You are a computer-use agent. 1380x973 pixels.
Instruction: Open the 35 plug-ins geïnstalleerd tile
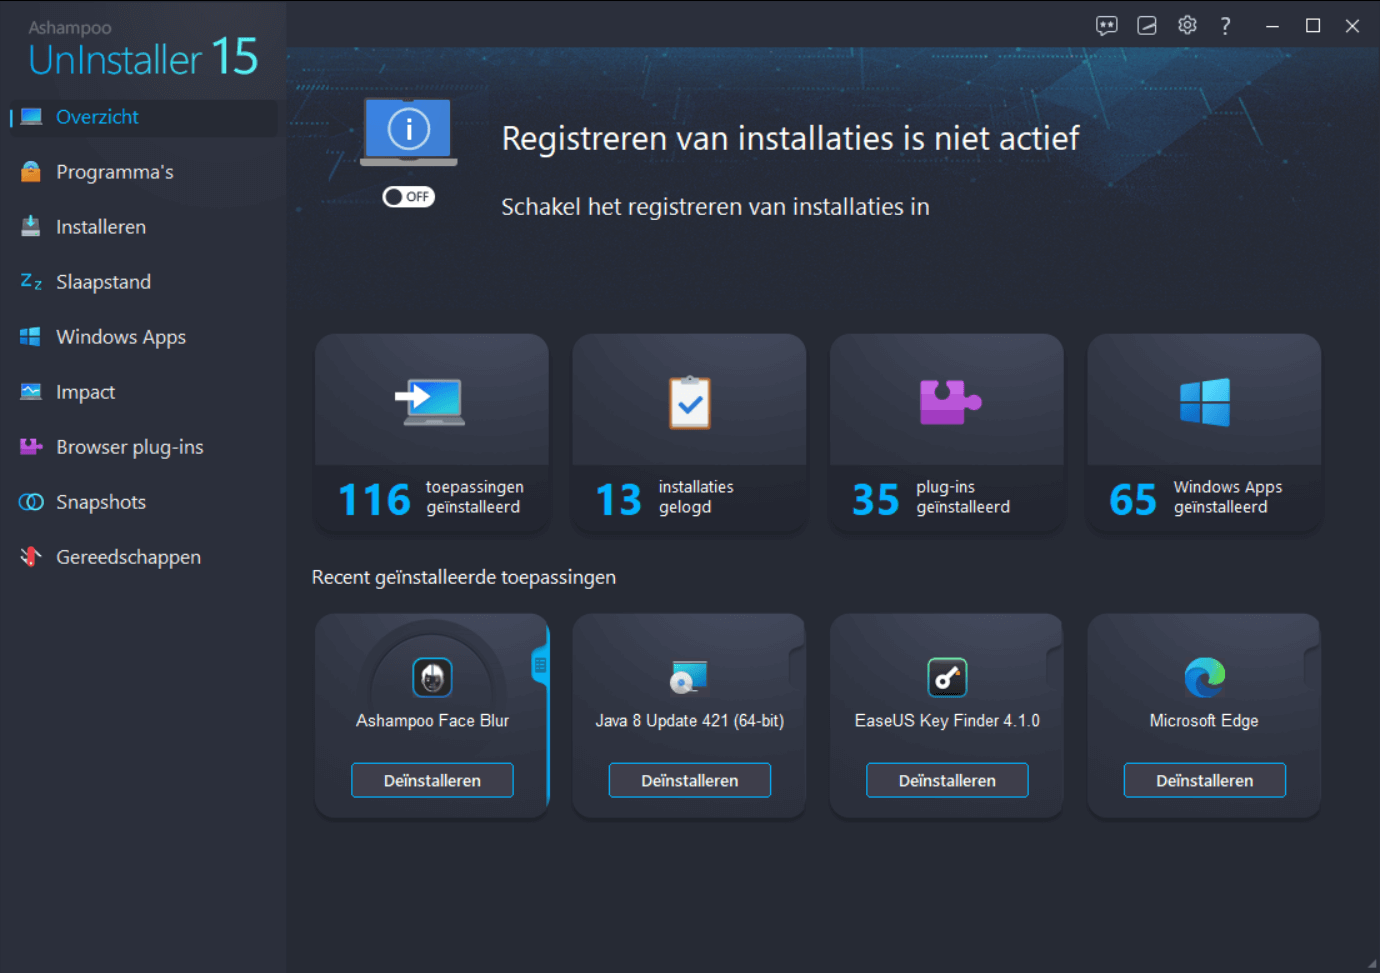tap(947, 433)
